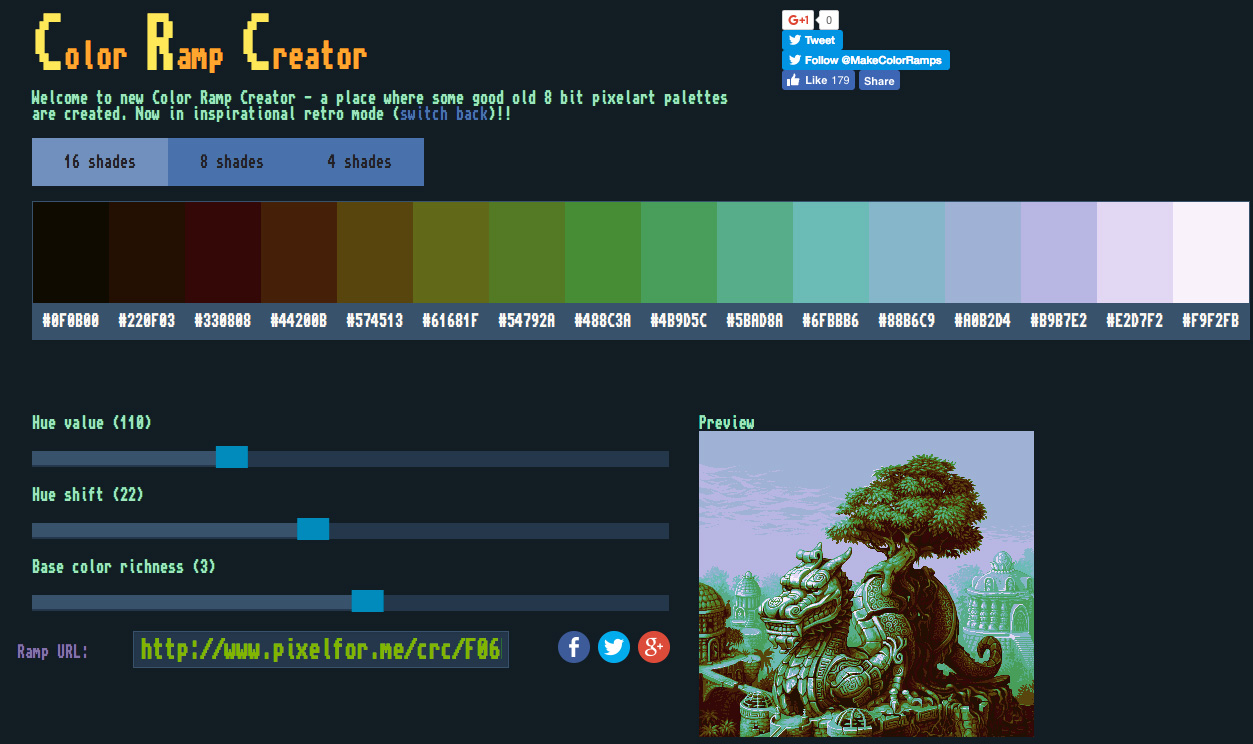Screen dimensions: 1253x744
Task: Click the Hue value slider handle
Action: tap(232, 457)
